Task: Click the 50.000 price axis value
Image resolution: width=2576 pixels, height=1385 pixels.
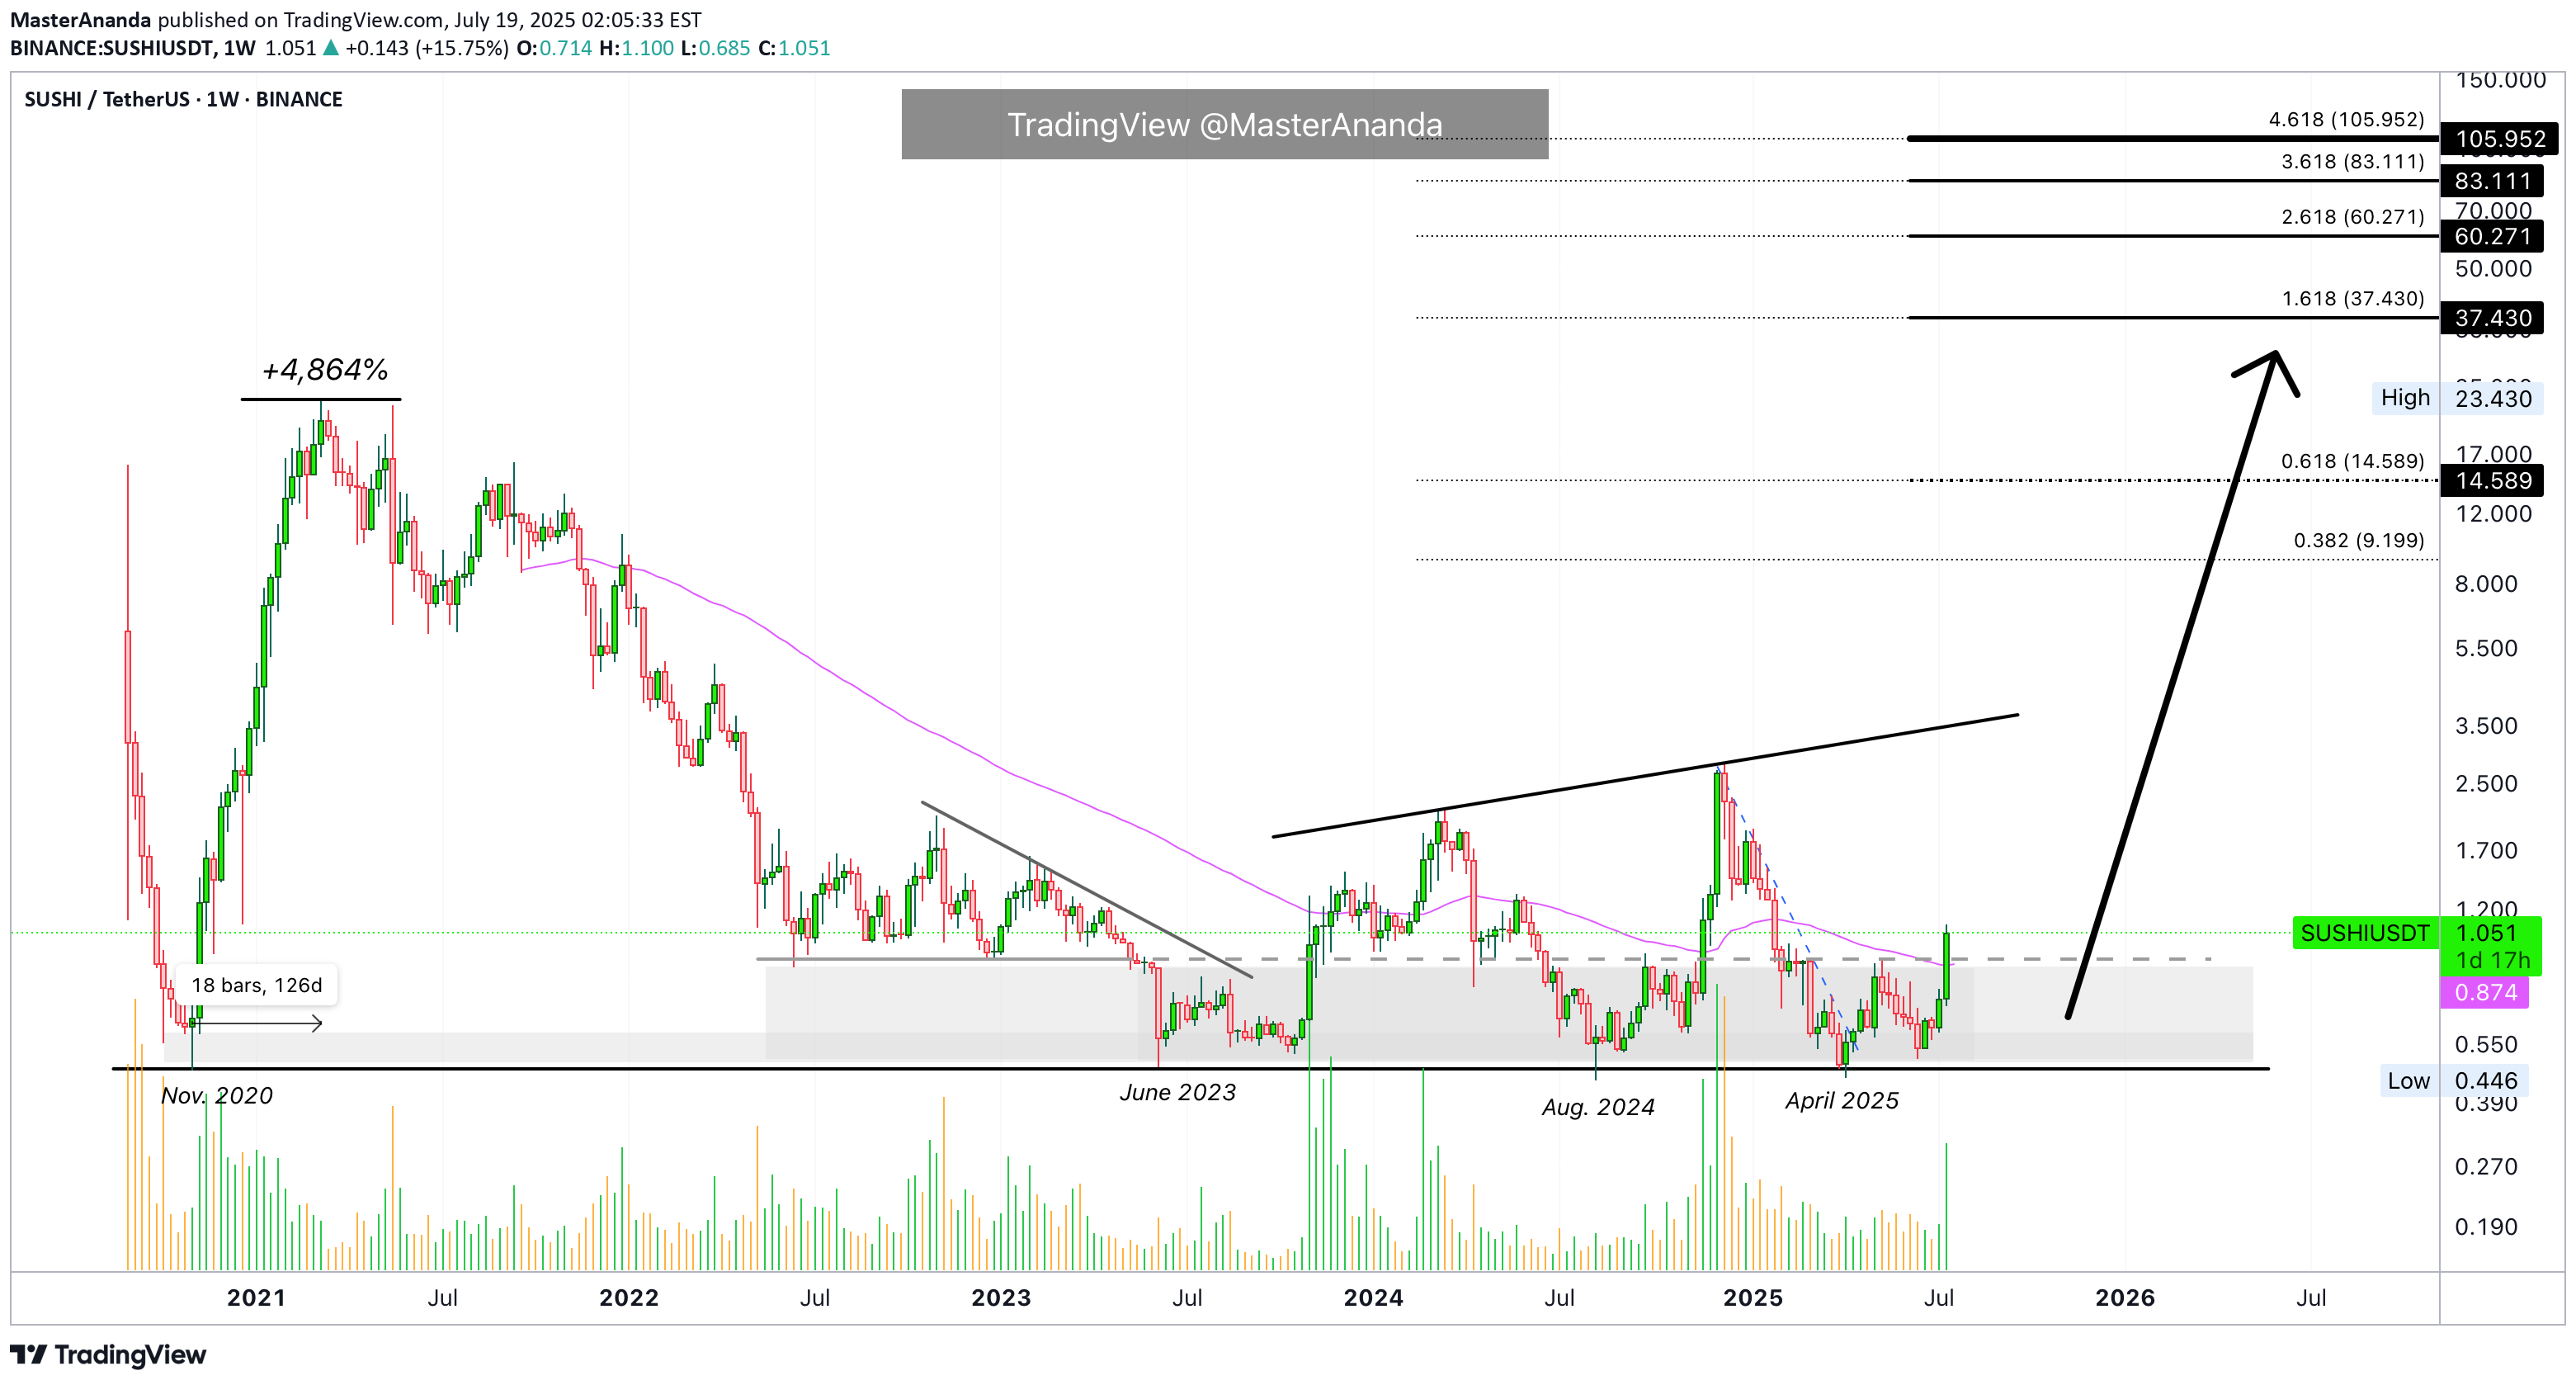Action: coord(2493,269)
